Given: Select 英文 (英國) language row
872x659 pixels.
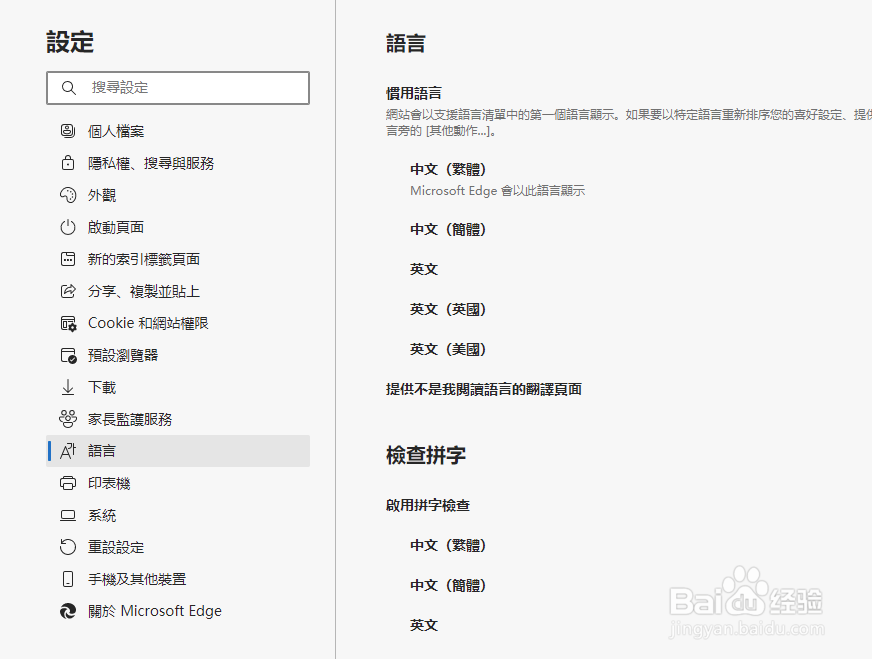Looking at the screenshot, I should (448, 309).
